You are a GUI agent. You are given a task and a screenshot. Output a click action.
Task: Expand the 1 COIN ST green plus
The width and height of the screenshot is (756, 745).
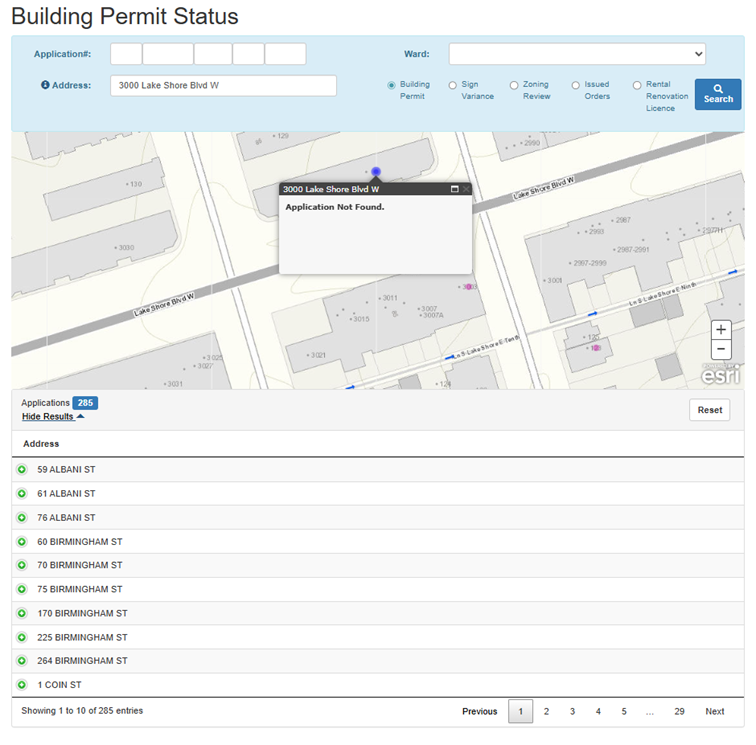pyautogui.click(x=22, y=685)
